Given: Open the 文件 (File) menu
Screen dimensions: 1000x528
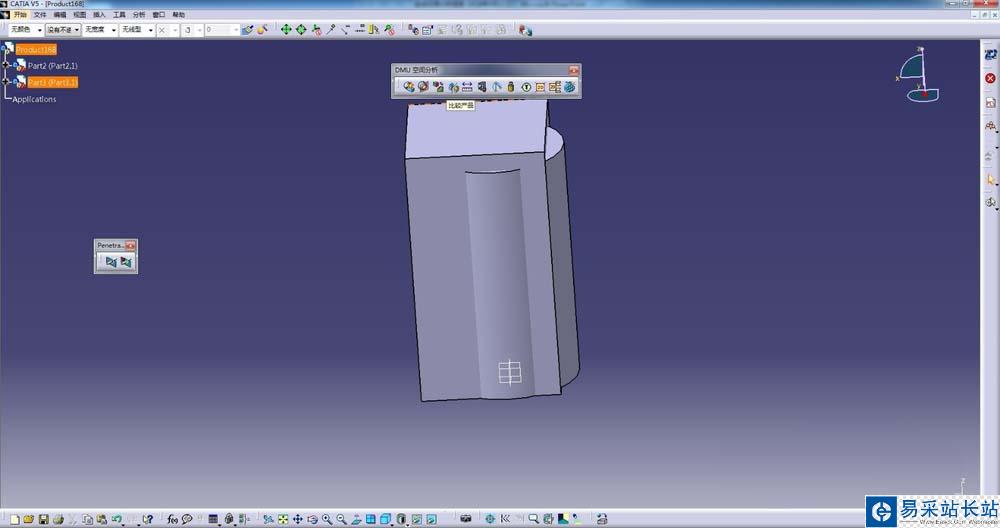Looking at the screenshot, I should coord(40,14).
